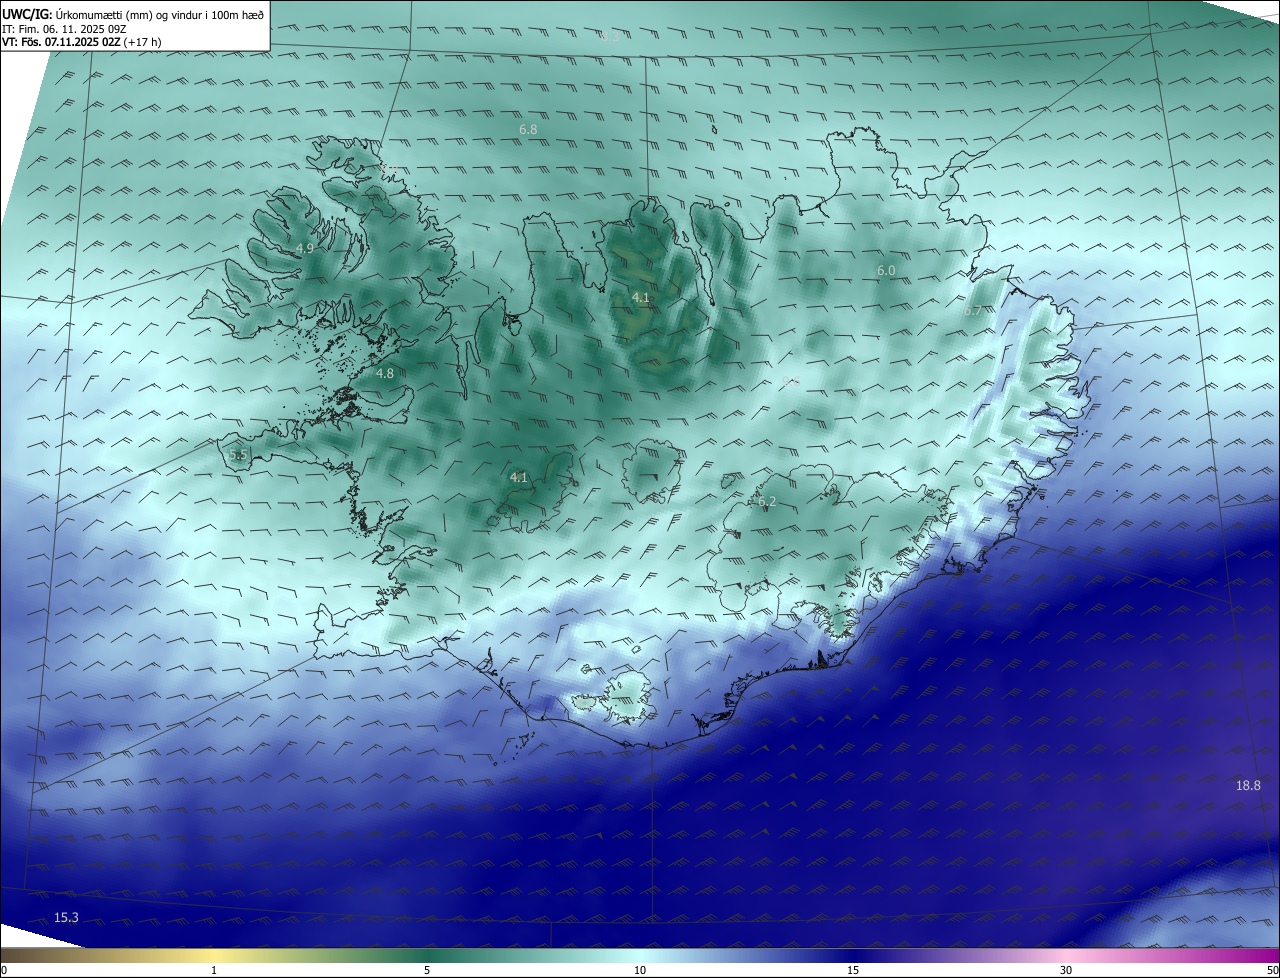Click the "10" label on the color scale
1280x978 pixels.
[x=640, y=970]
